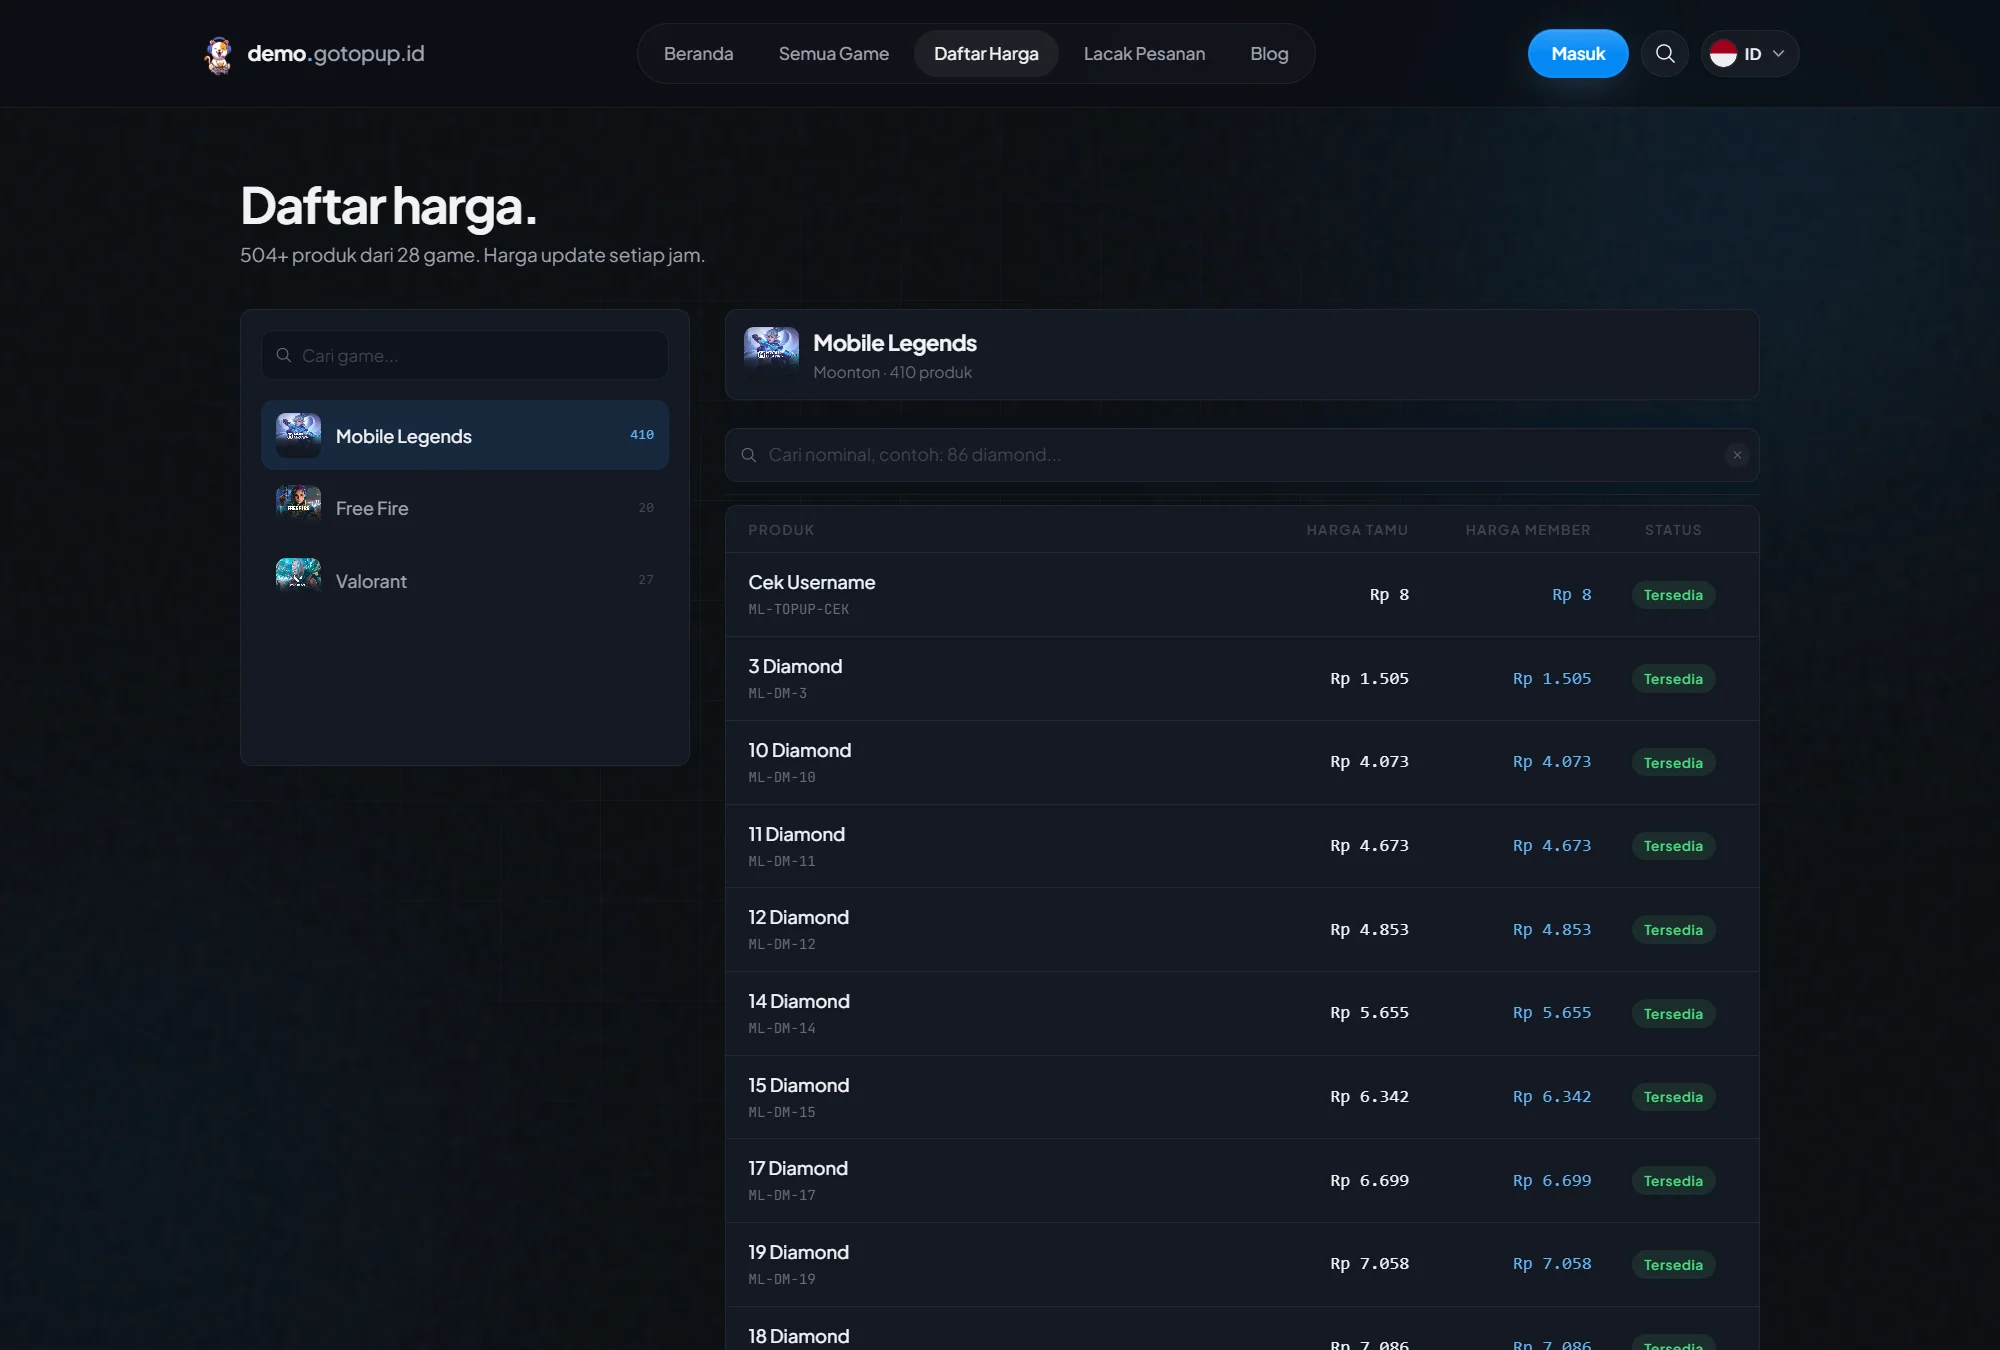Image resolution: width=2000 pixels, height=1350 pixels.
Task: Click member price Rp 6.699
Action: pyautogui.click(x=1551, y=1181)
